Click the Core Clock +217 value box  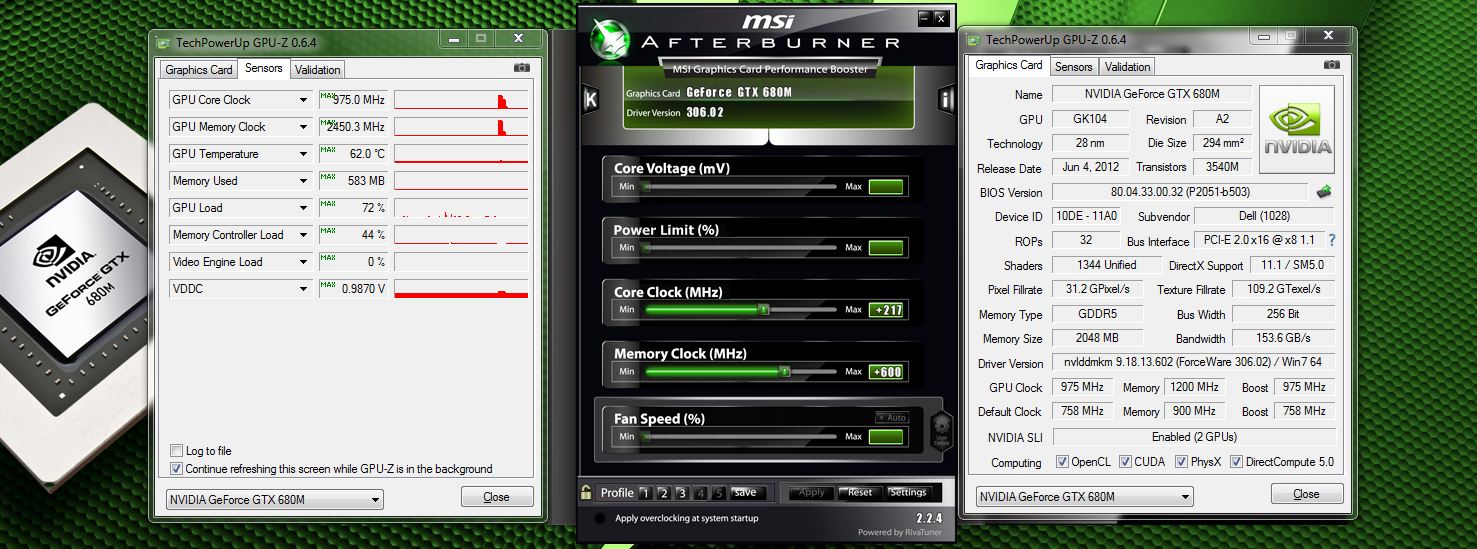tap(886, 310)
